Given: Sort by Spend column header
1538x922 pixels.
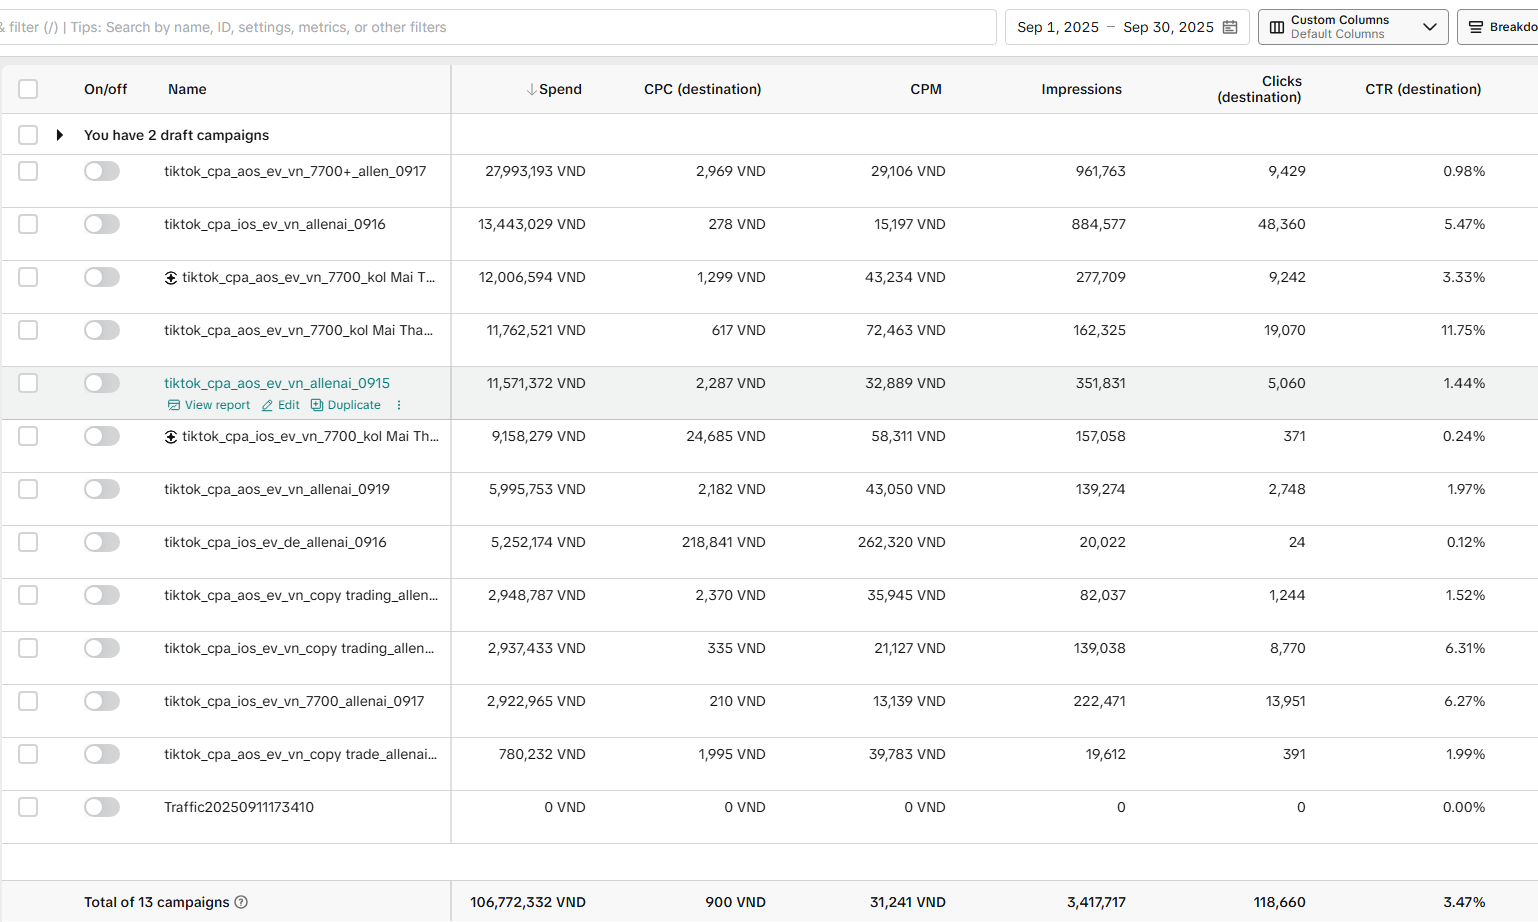Looking at the screenshot, I should point(554,89).
